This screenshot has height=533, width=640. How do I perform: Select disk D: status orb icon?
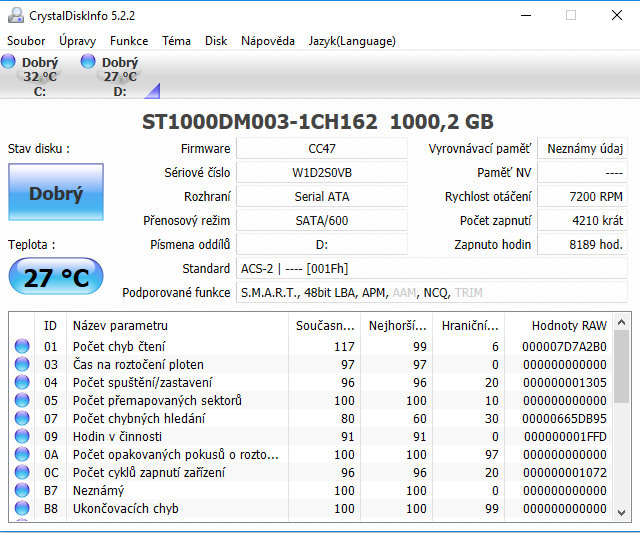[89, 62]
